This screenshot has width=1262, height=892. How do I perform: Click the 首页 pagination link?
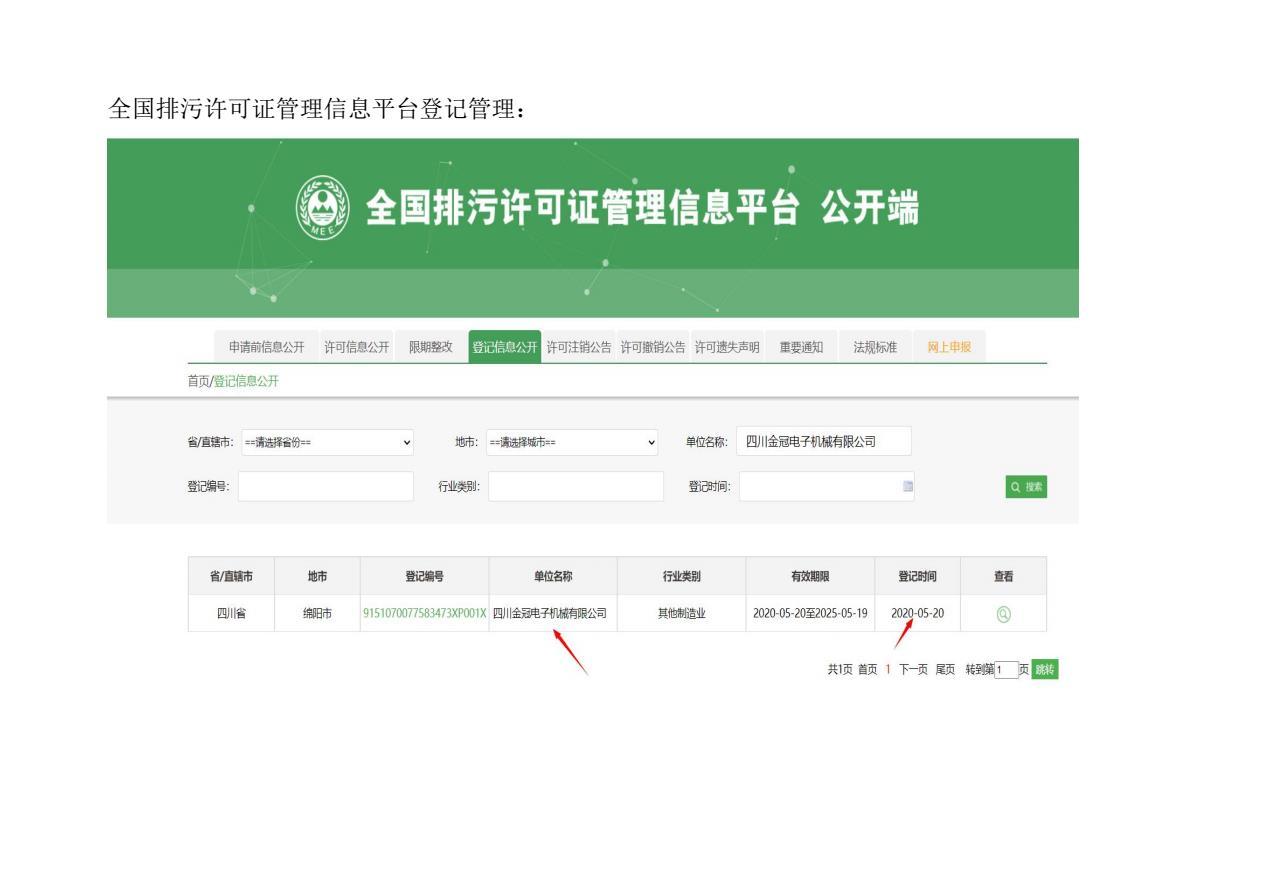pos(868,670)
